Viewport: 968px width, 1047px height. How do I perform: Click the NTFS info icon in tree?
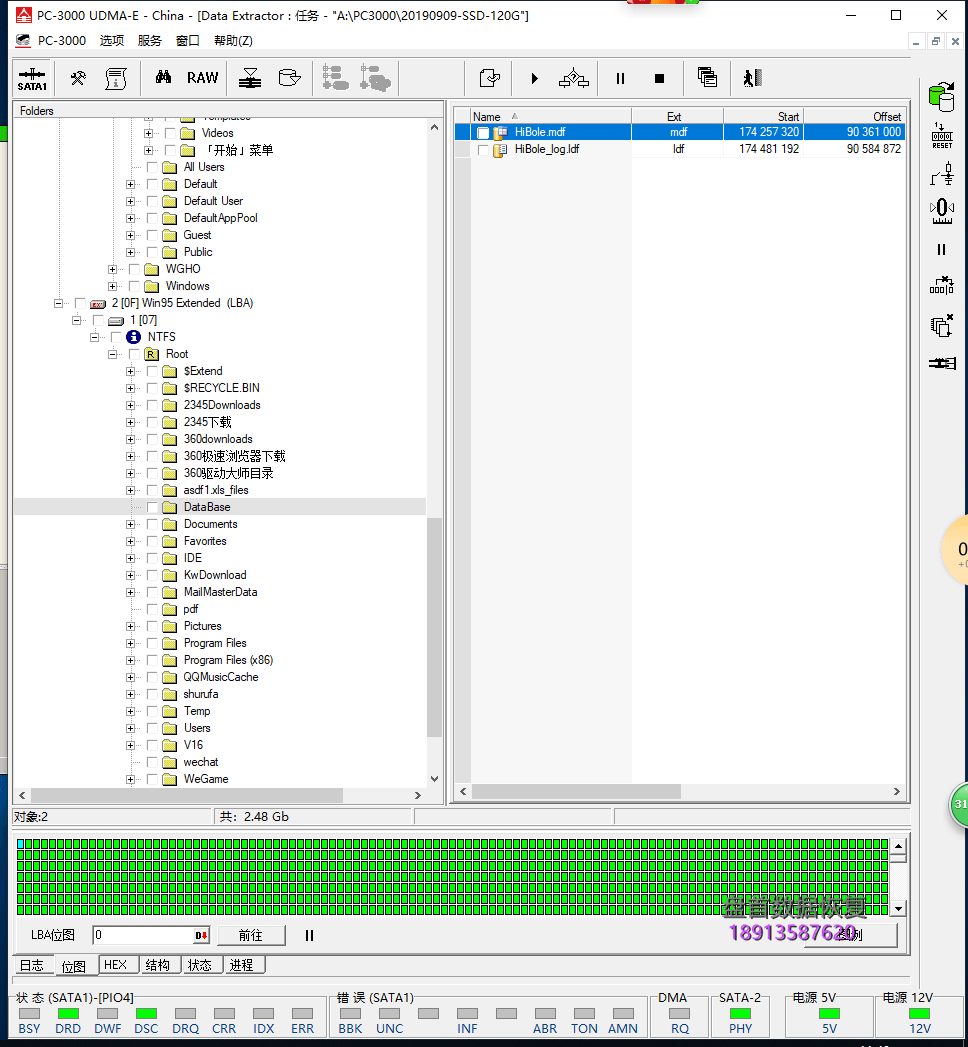click(x=134, y=337)
